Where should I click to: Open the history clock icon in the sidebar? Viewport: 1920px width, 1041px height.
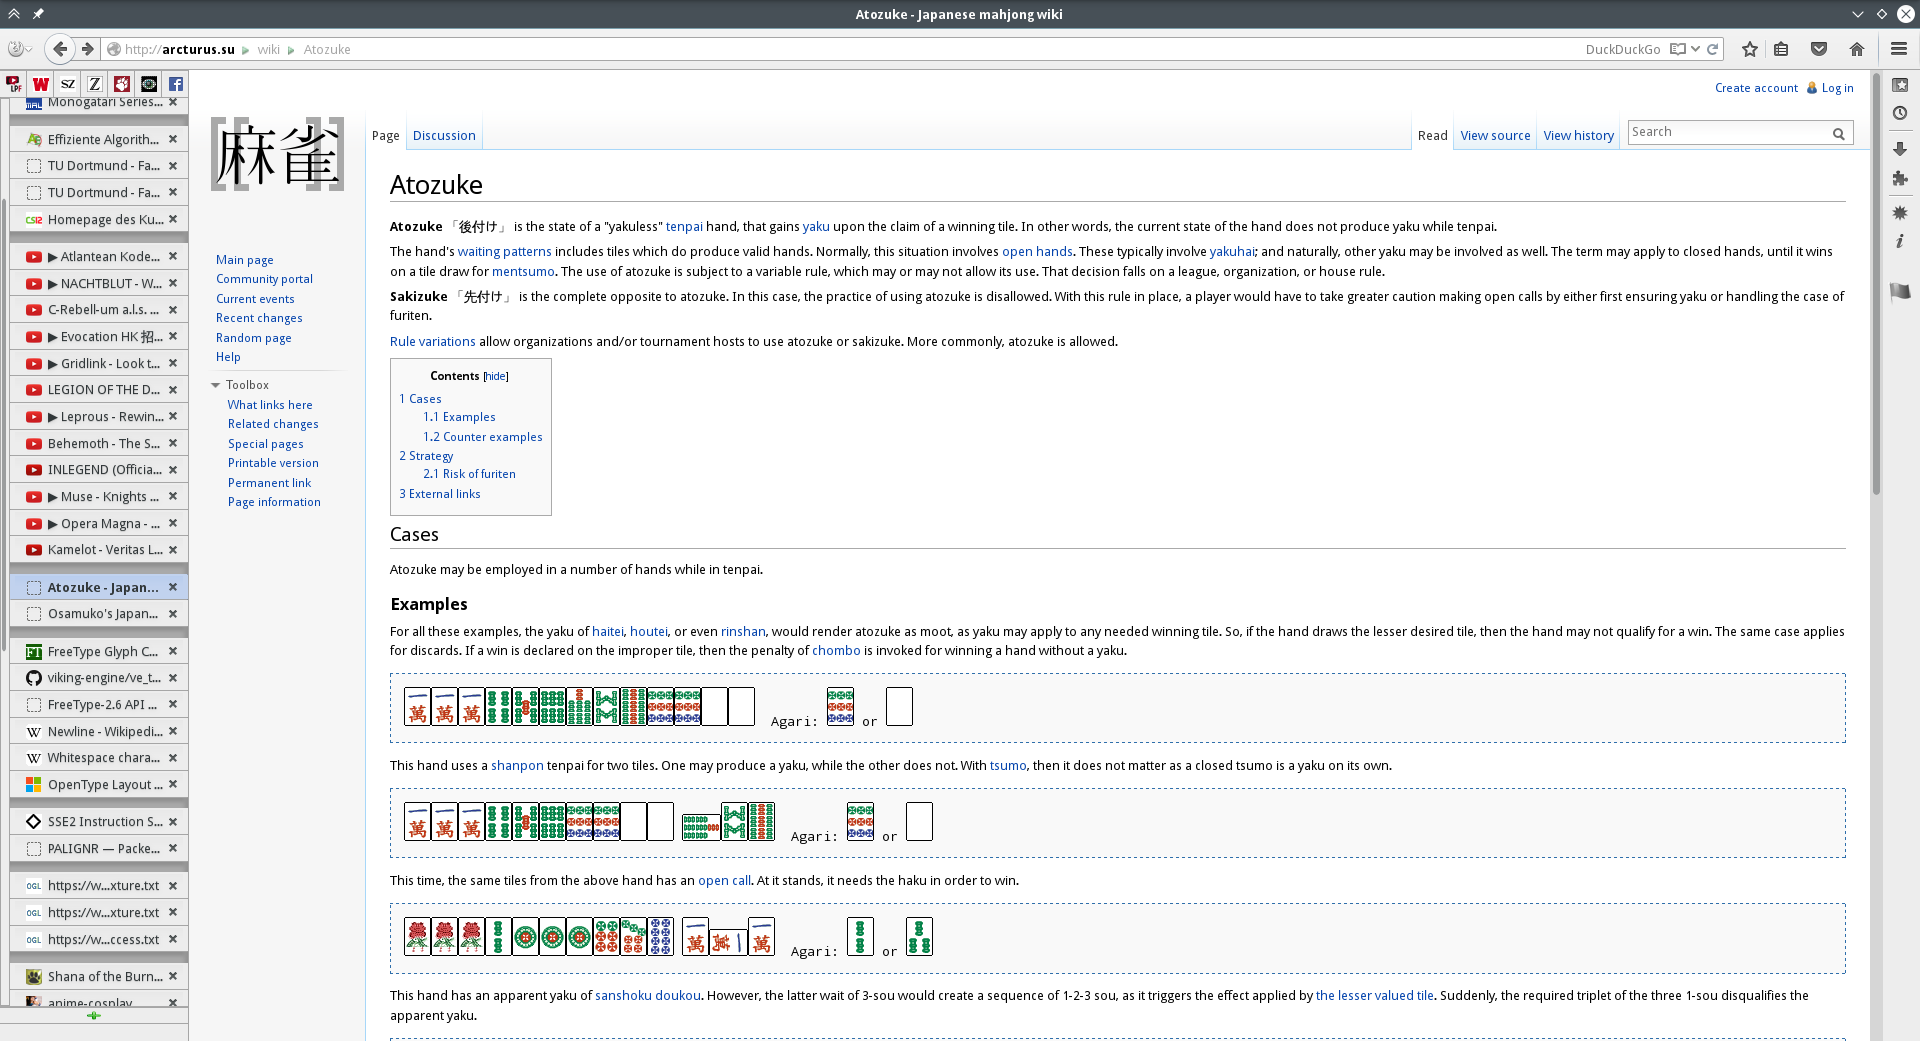tap(1900, 113)
